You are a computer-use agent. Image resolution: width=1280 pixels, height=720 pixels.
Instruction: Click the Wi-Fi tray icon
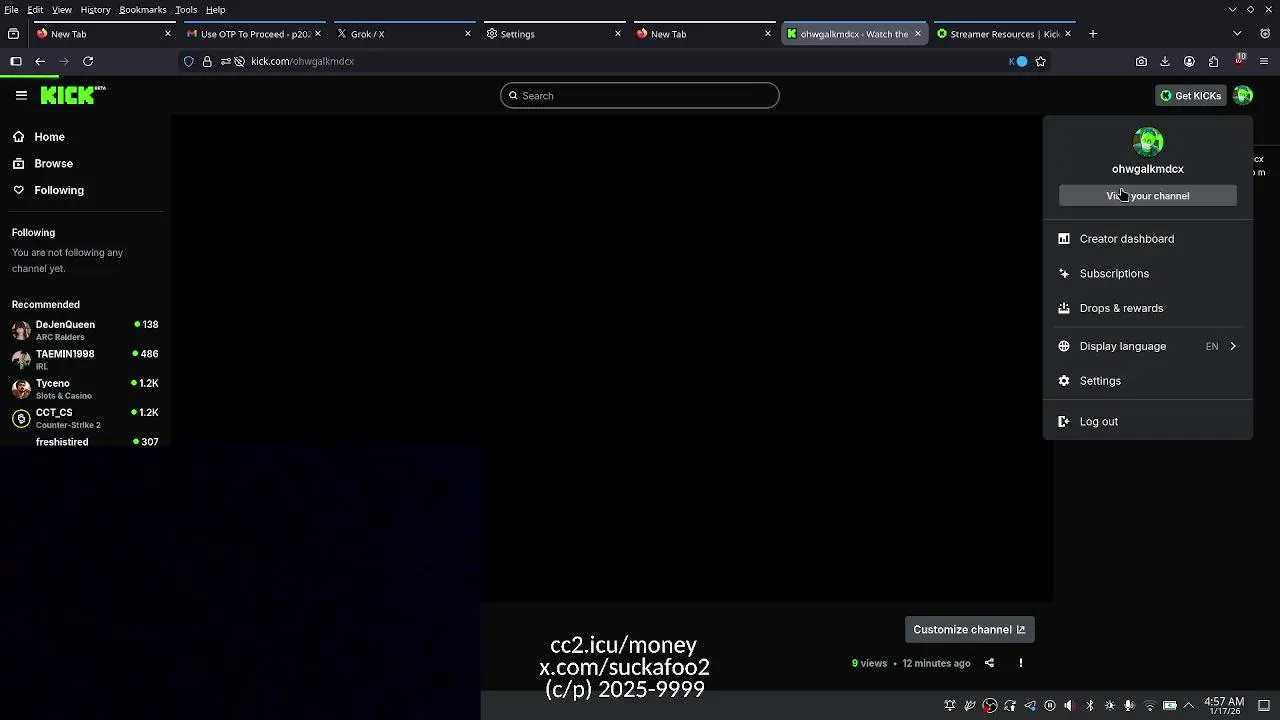click(x=1149, y=705)
